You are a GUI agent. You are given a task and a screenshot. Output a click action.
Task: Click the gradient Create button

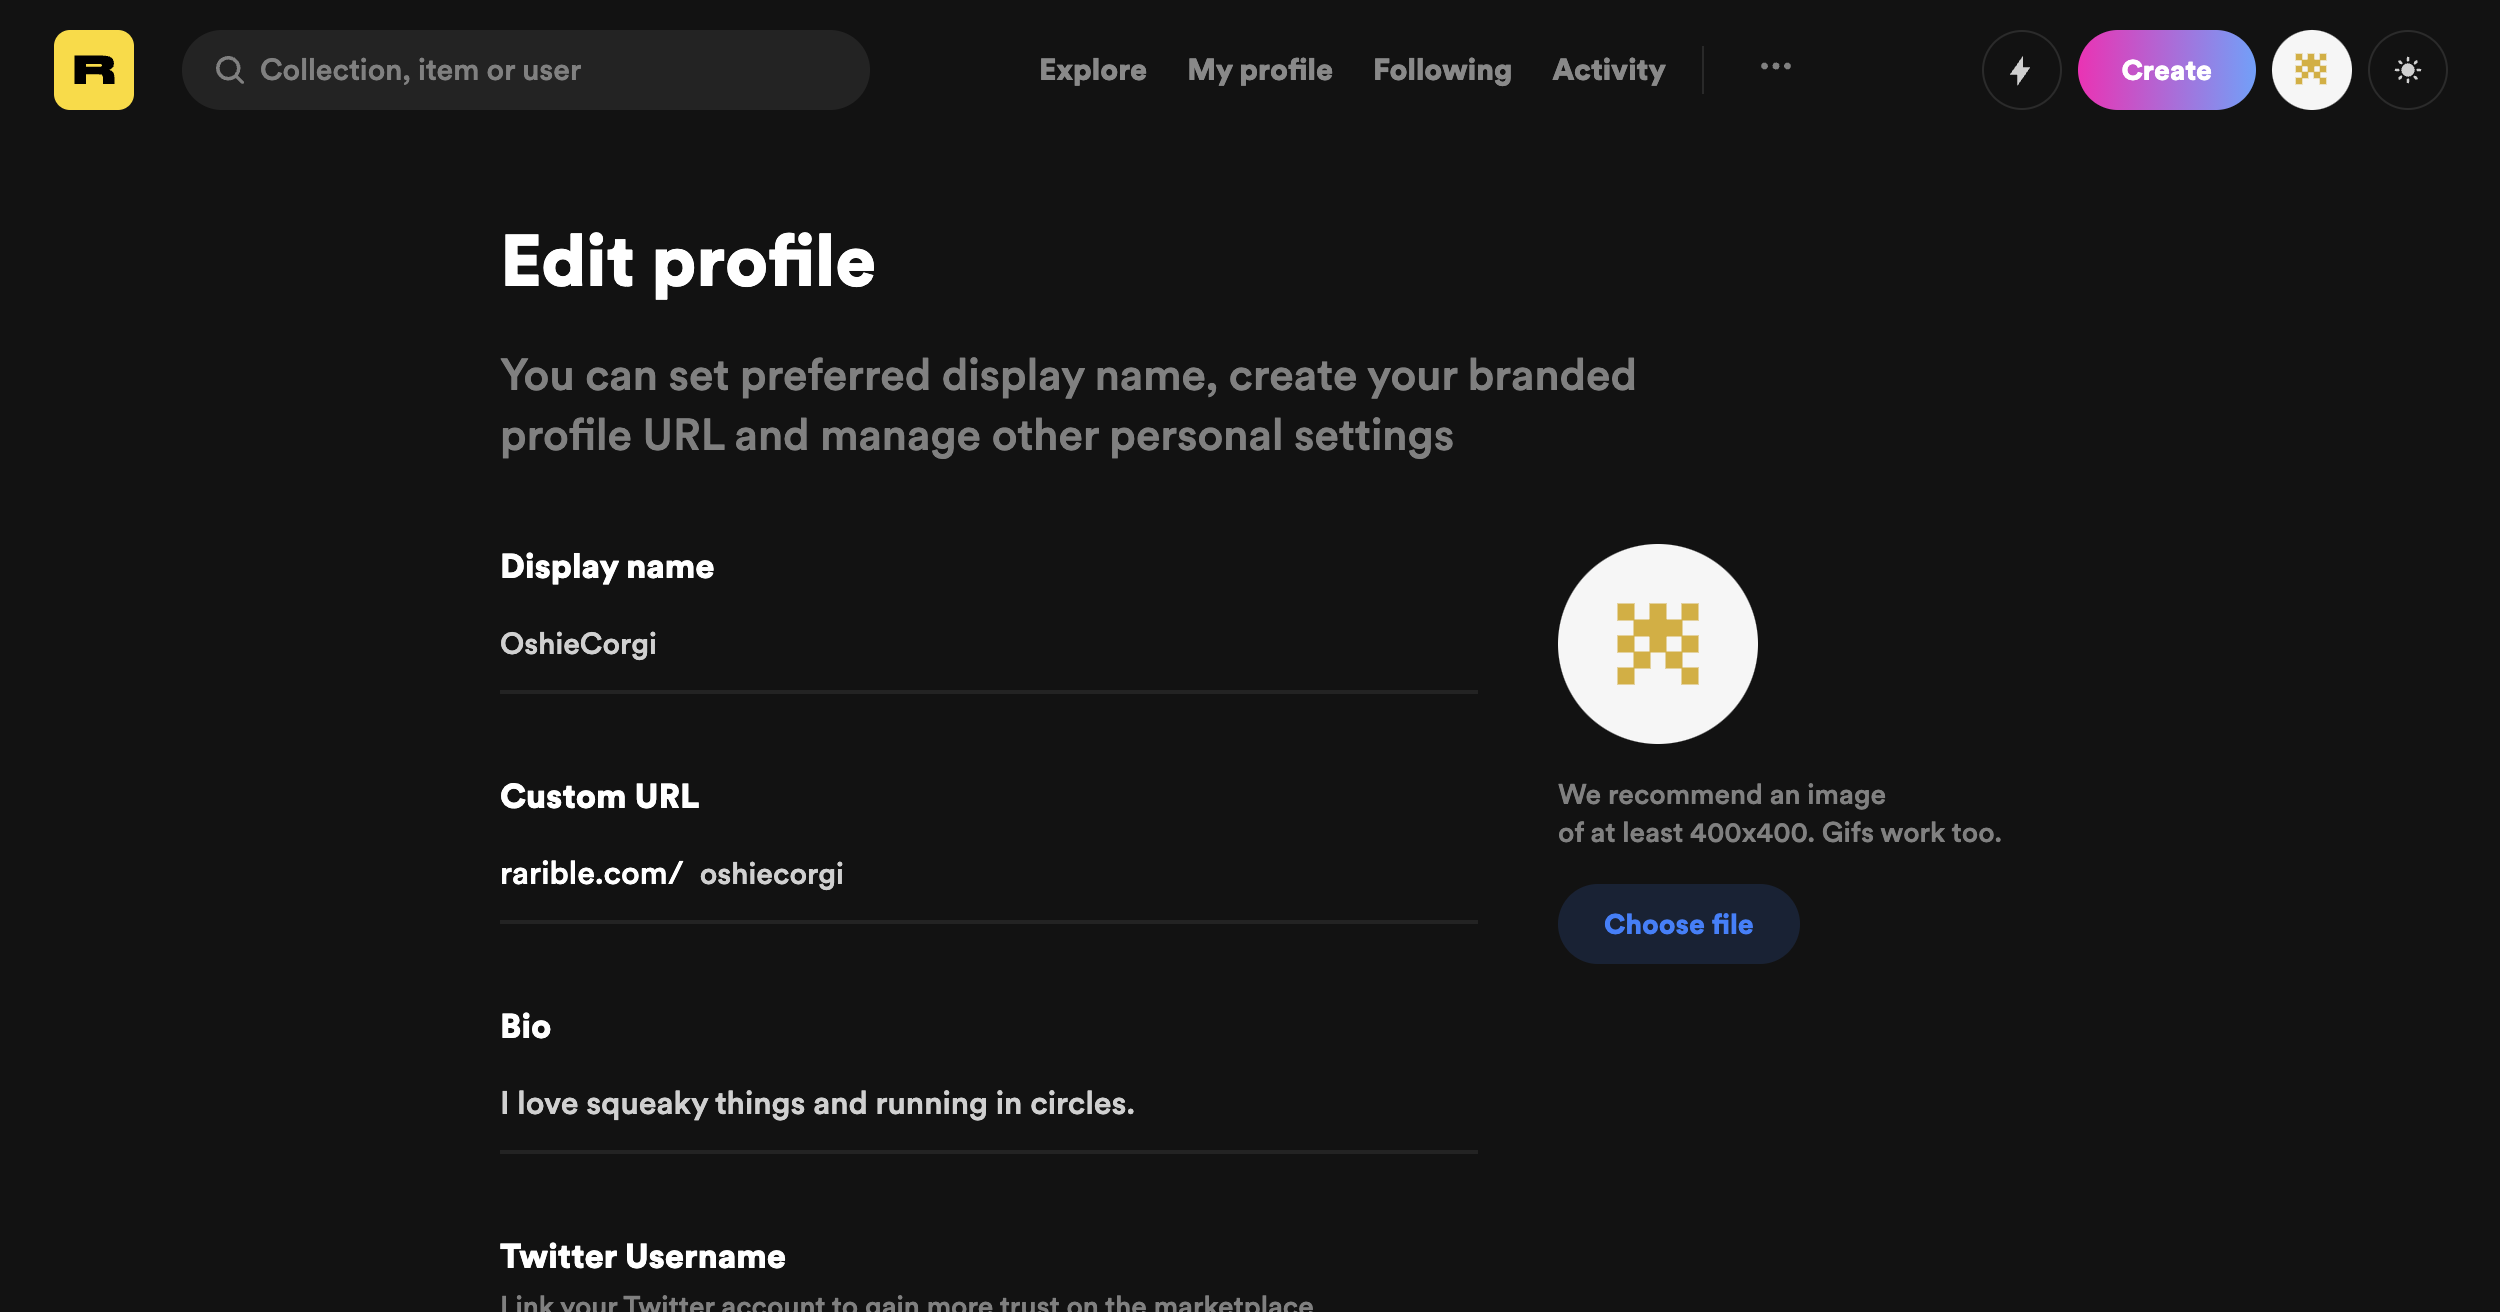2166,70
